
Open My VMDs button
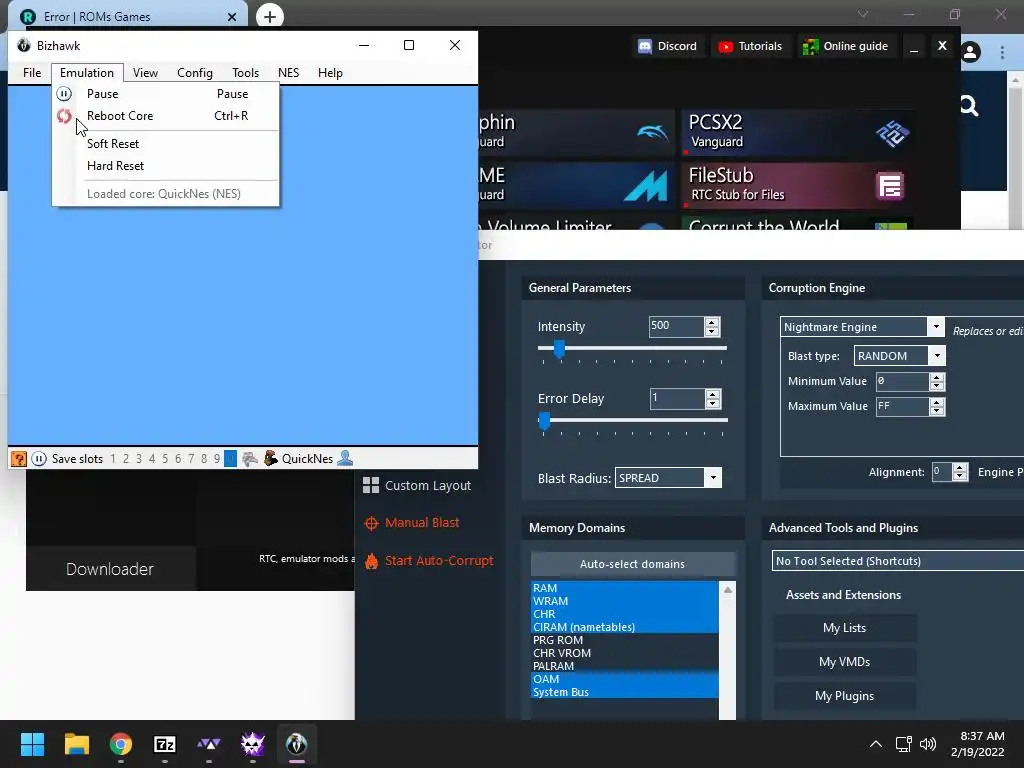coord(844,662)
